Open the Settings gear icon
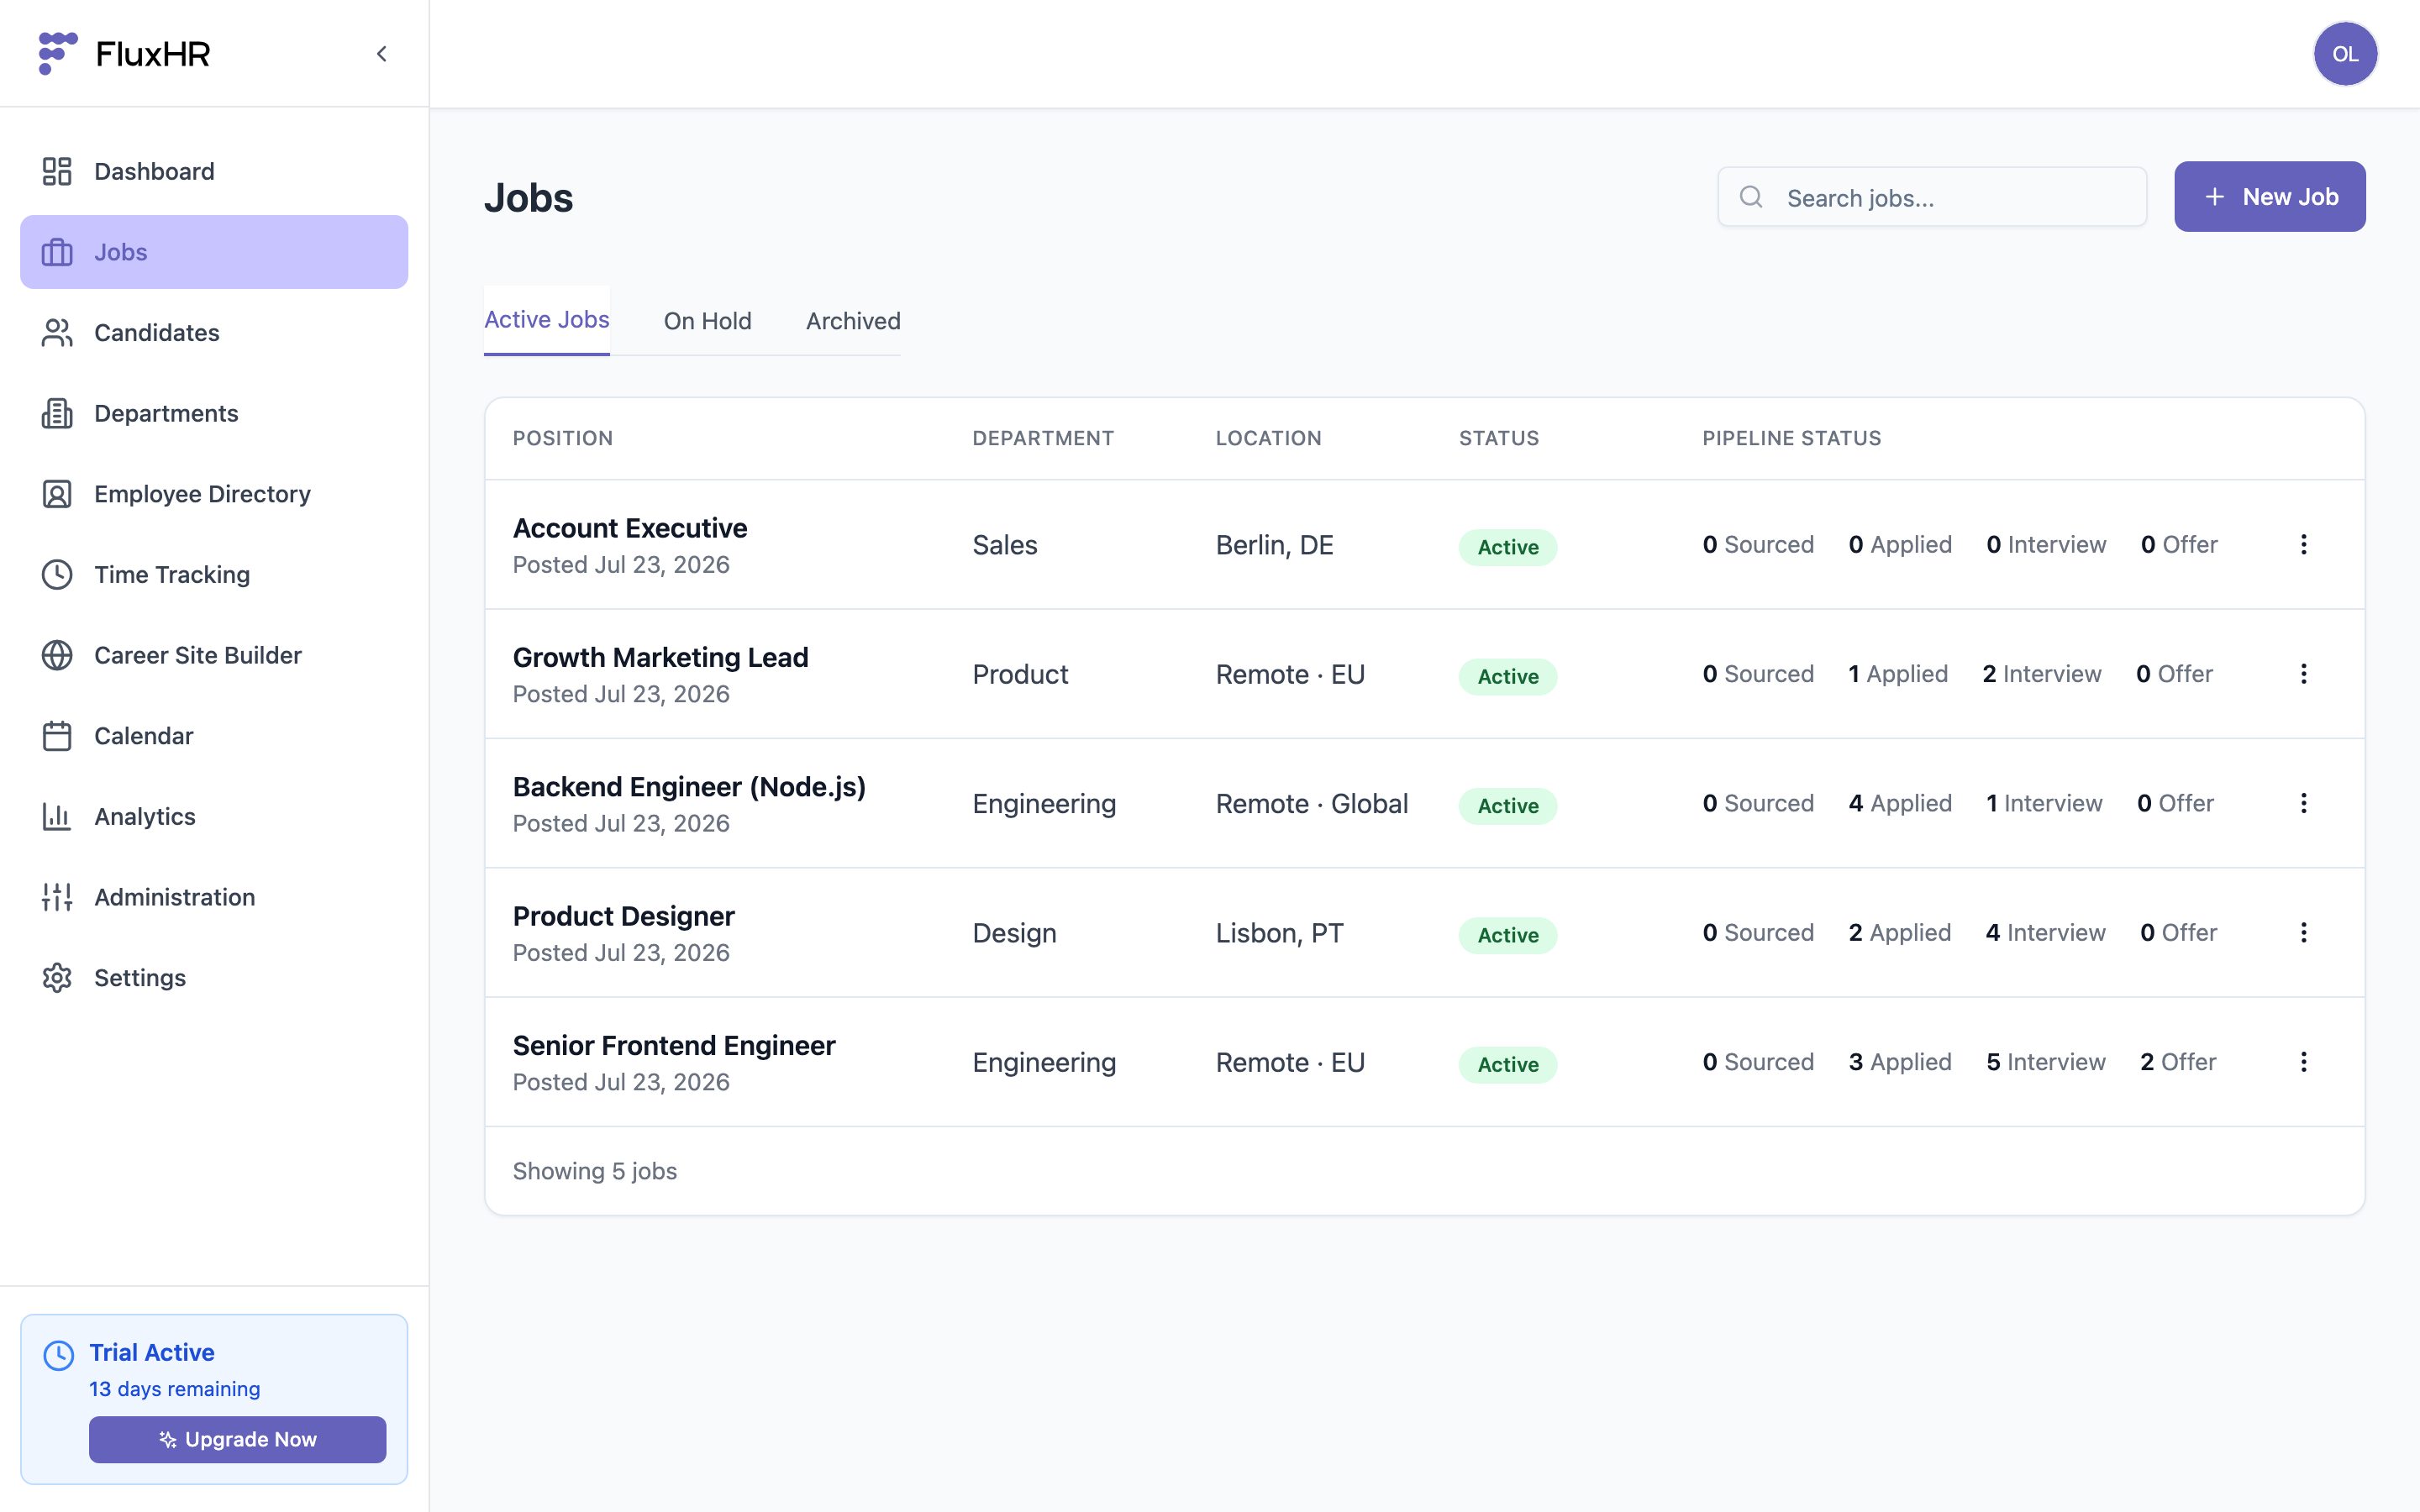This screenshot has height=1512, width=2420. coord(57,977)
